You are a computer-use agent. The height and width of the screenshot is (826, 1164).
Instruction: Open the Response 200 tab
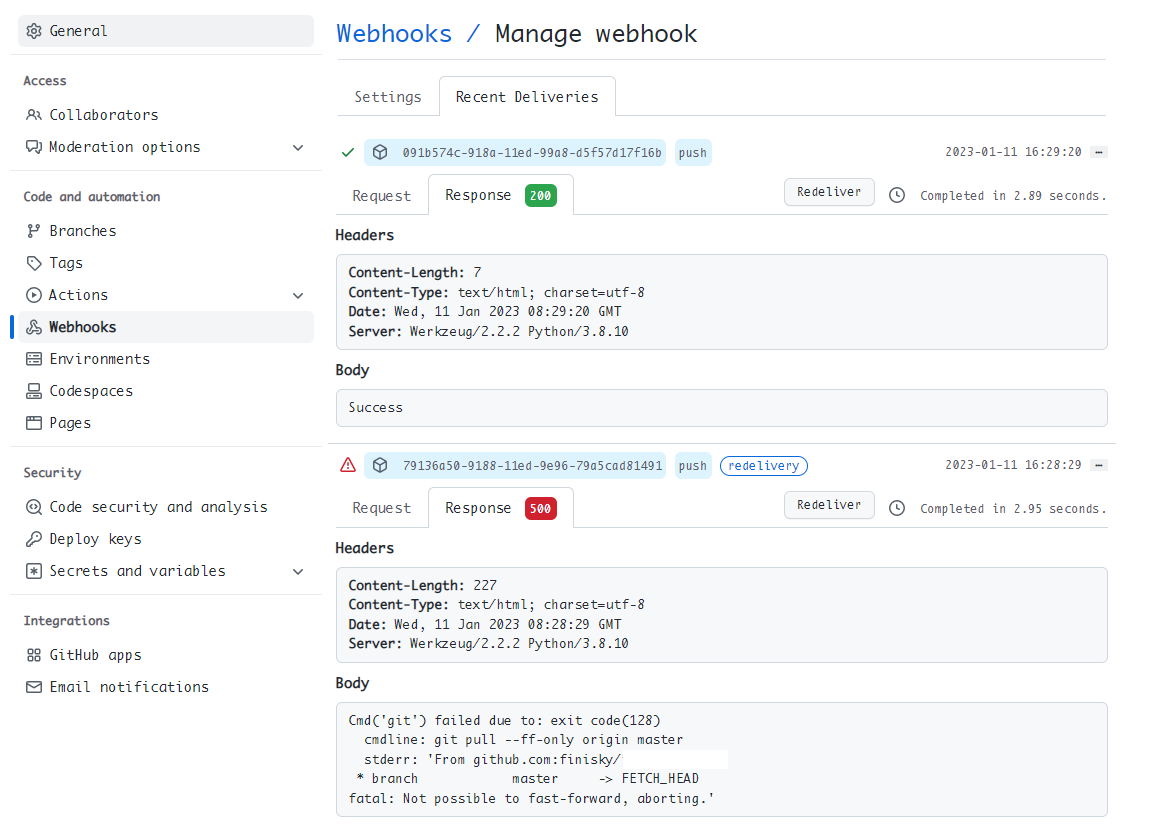tap(500, 194)
